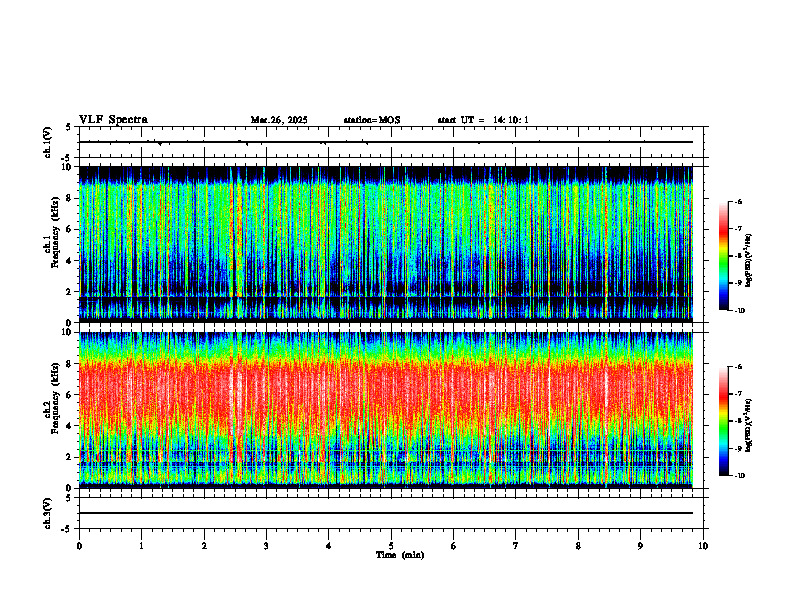Click the time axis tick label "5"
The image size is (792, 612).
(x=391, y=546)
